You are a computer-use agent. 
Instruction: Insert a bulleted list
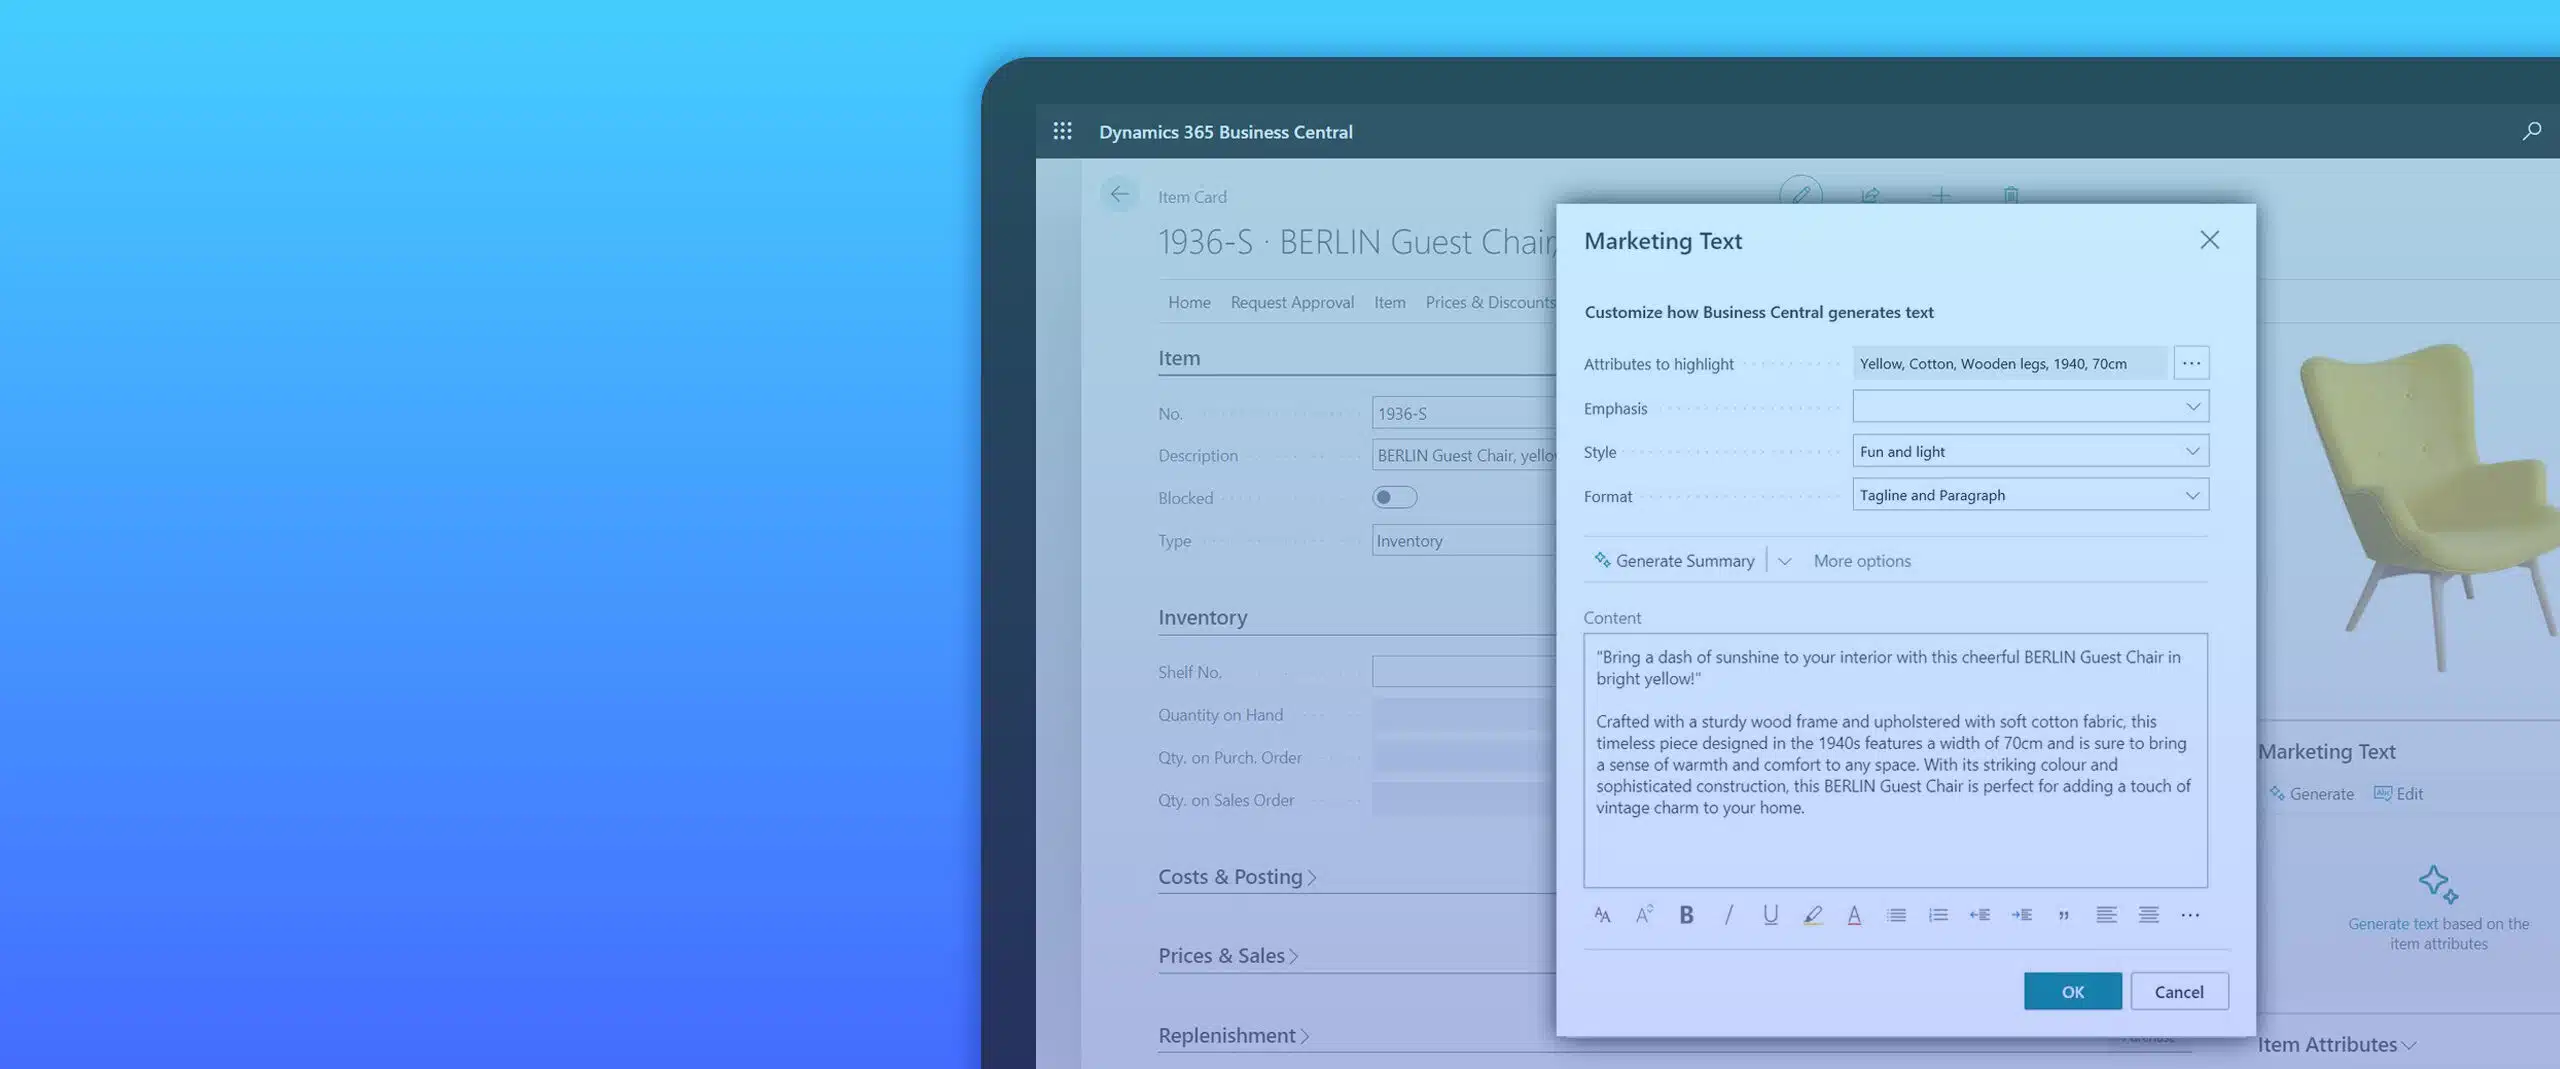pos(1896,915)
